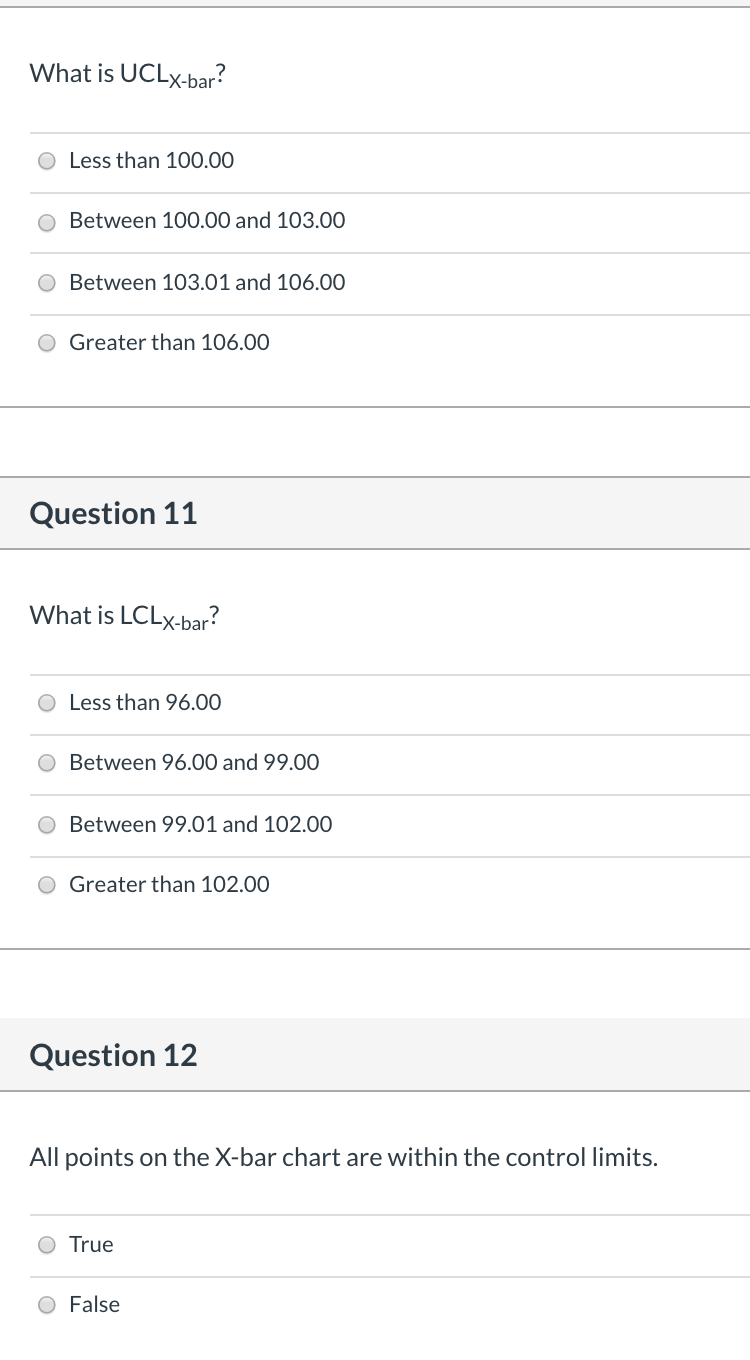Select 'Between 100.00 and 103.00' for UCL question
This screenshot has width=750, height=1360.
point(46,222)
